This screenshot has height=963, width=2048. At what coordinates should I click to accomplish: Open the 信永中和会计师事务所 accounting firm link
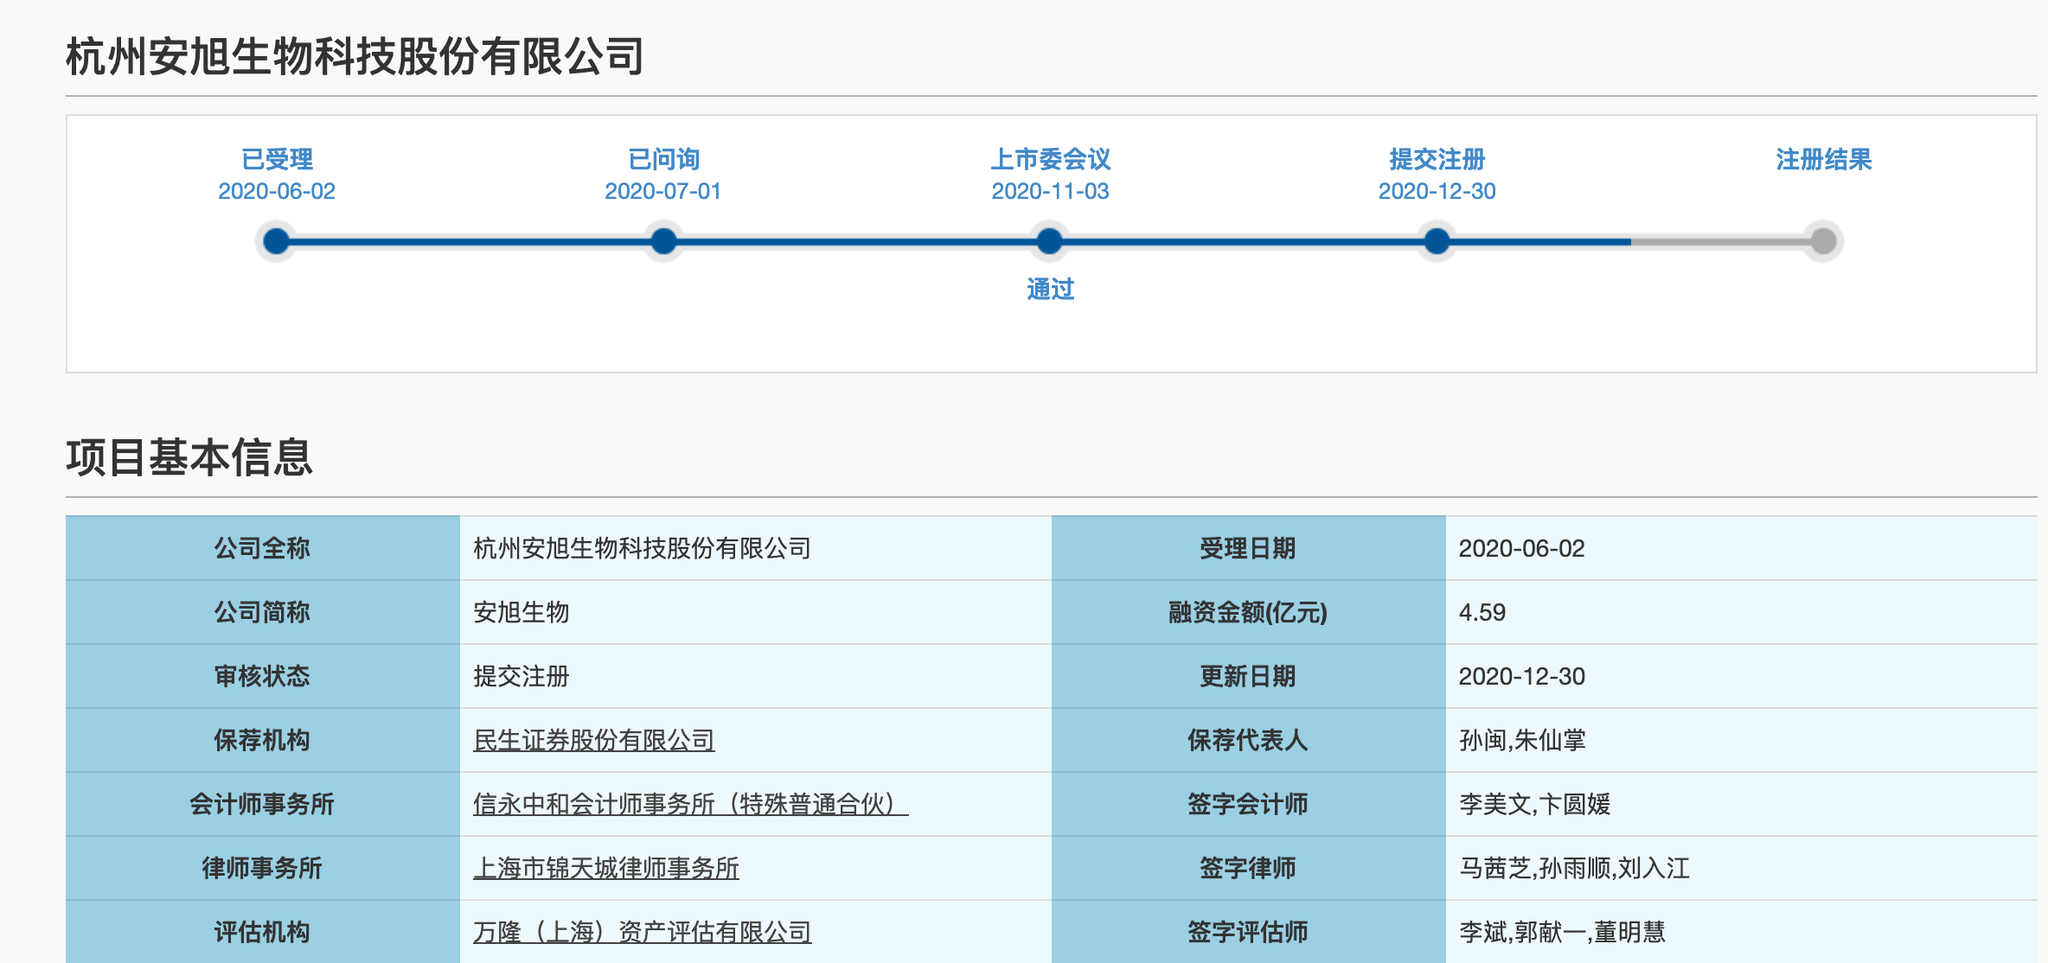[x=690, y=804]
